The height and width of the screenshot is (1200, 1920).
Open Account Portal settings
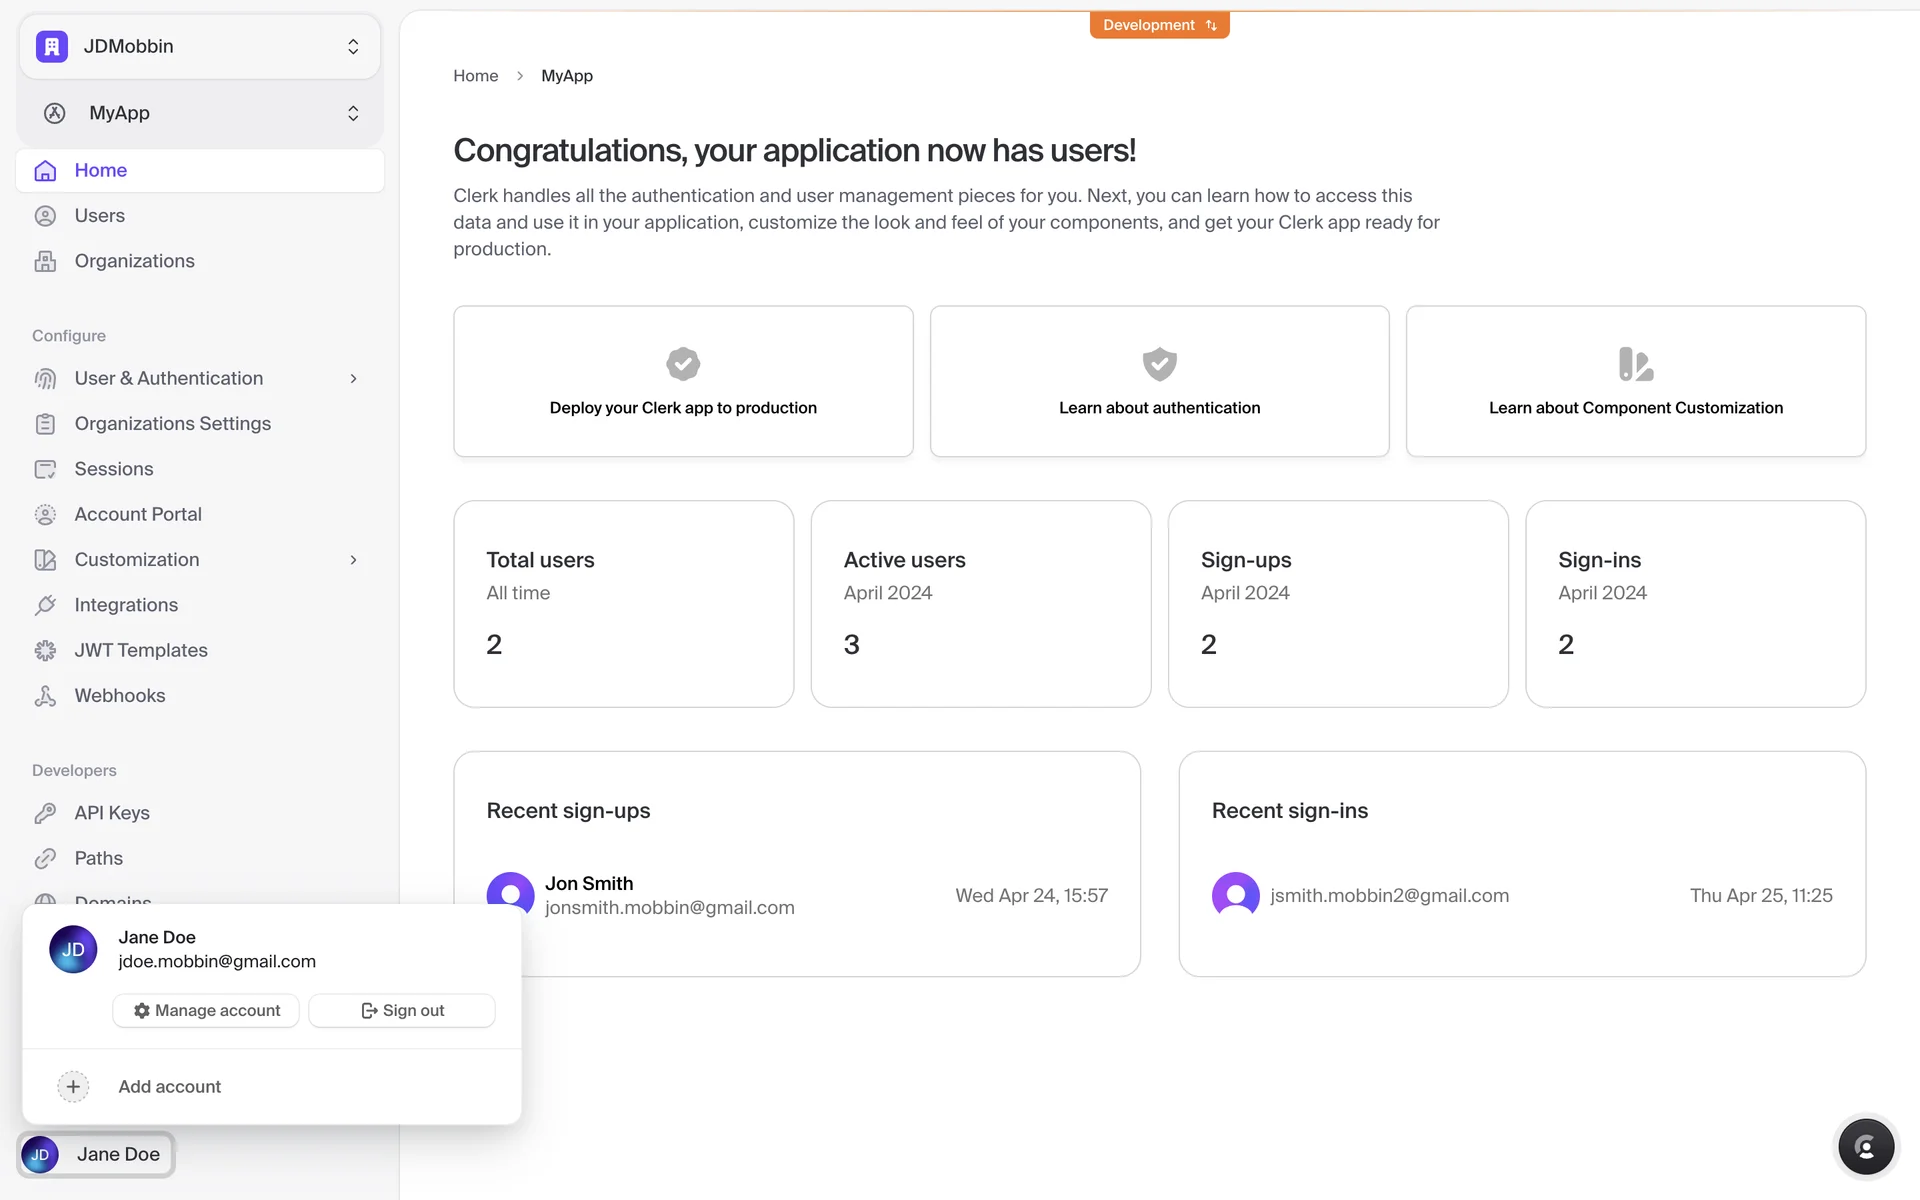tap(138, 514)
